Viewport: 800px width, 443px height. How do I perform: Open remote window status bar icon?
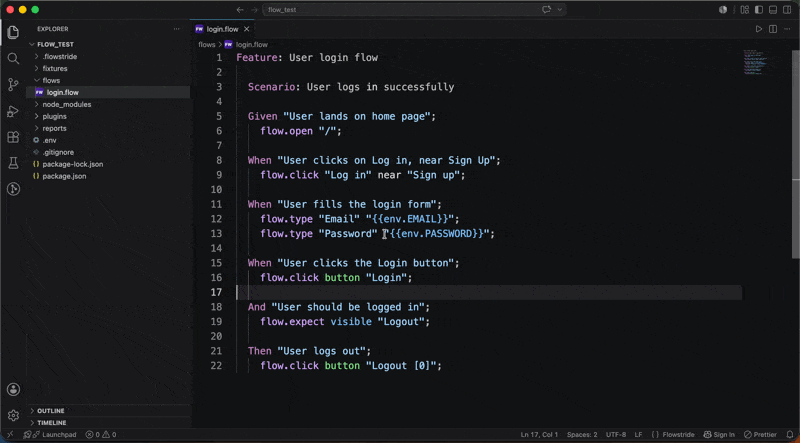[x=10, y=435]
